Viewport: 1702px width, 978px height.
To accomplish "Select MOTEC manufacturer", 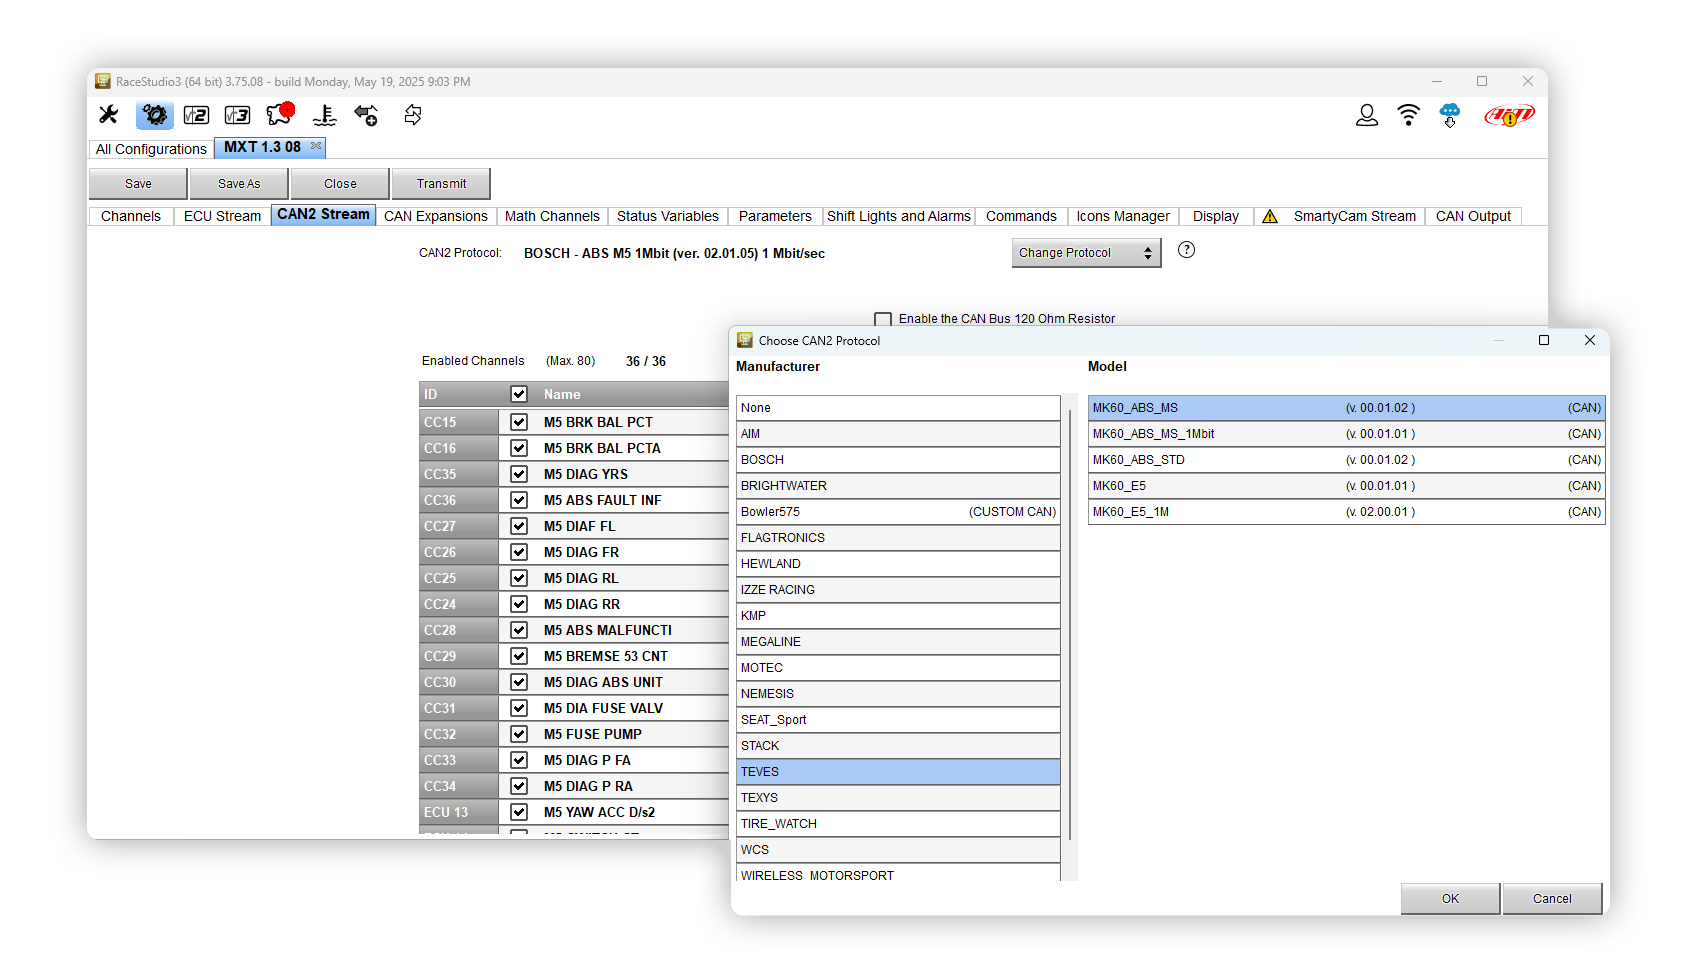I will click(x=898, y=668).
